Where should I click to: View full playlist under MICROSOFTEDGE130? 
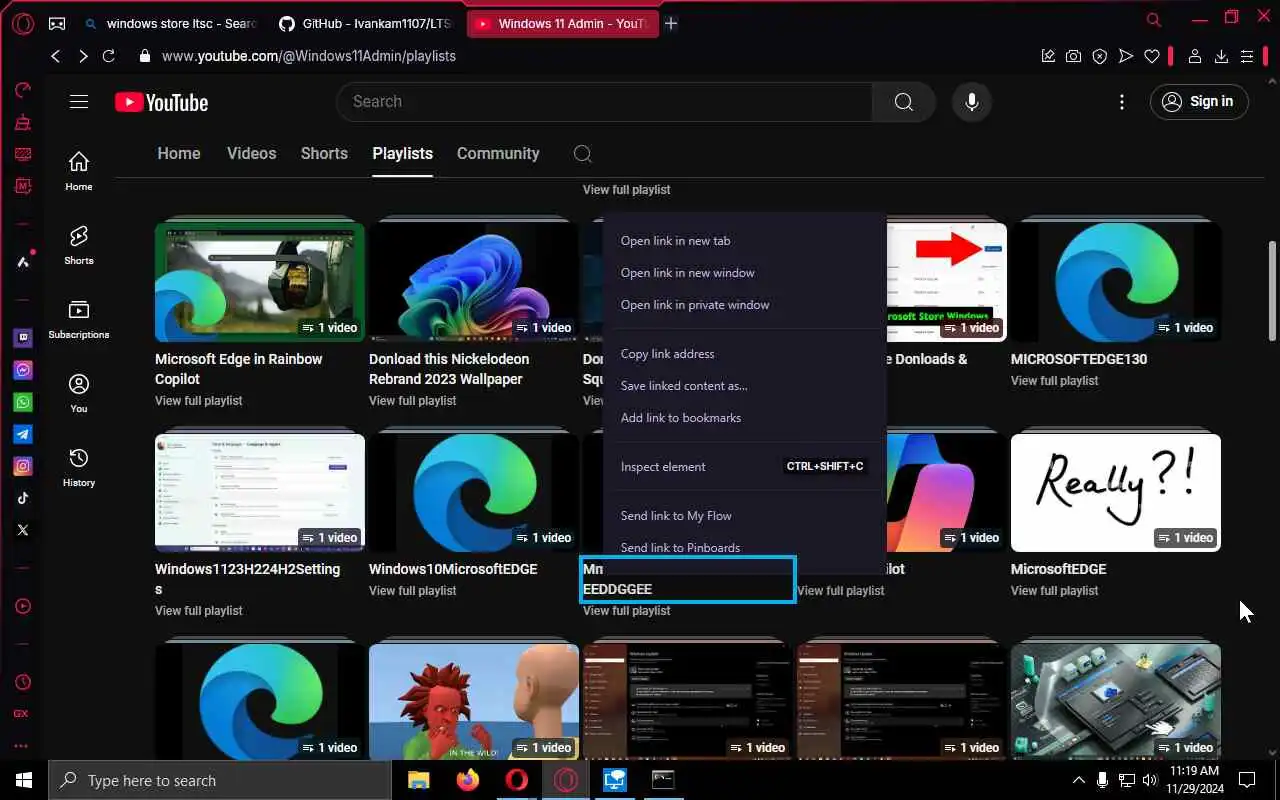tap(1054, 381)
